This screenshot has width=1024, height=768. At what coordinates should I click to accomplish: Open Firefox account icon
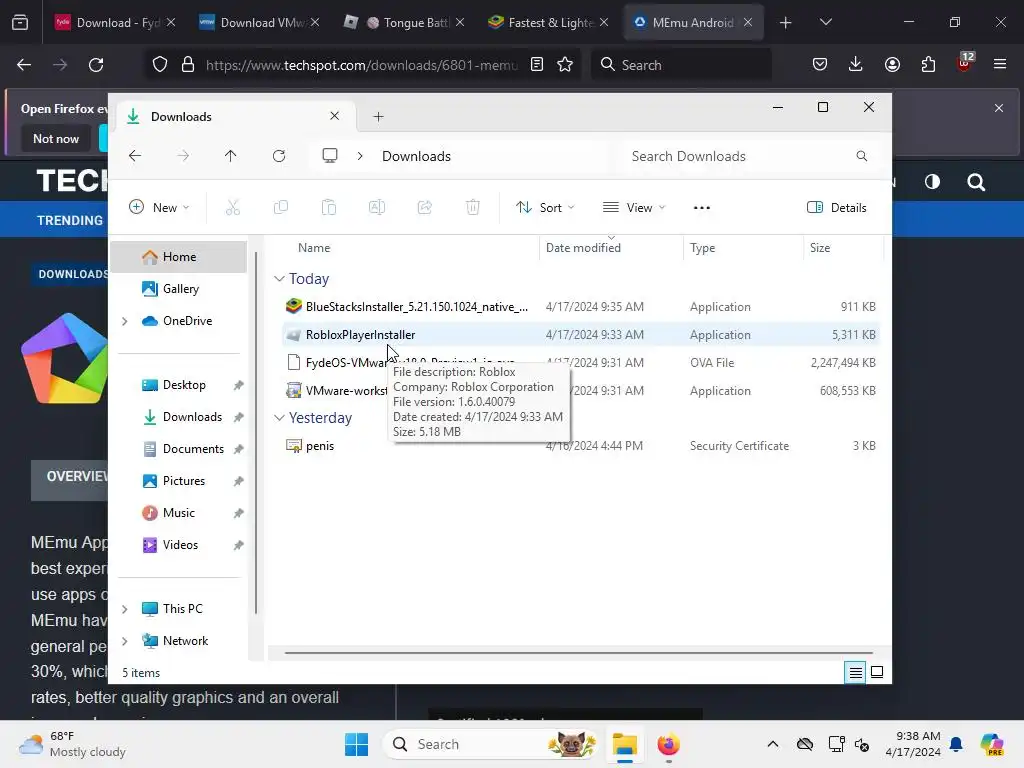[892, 65]
